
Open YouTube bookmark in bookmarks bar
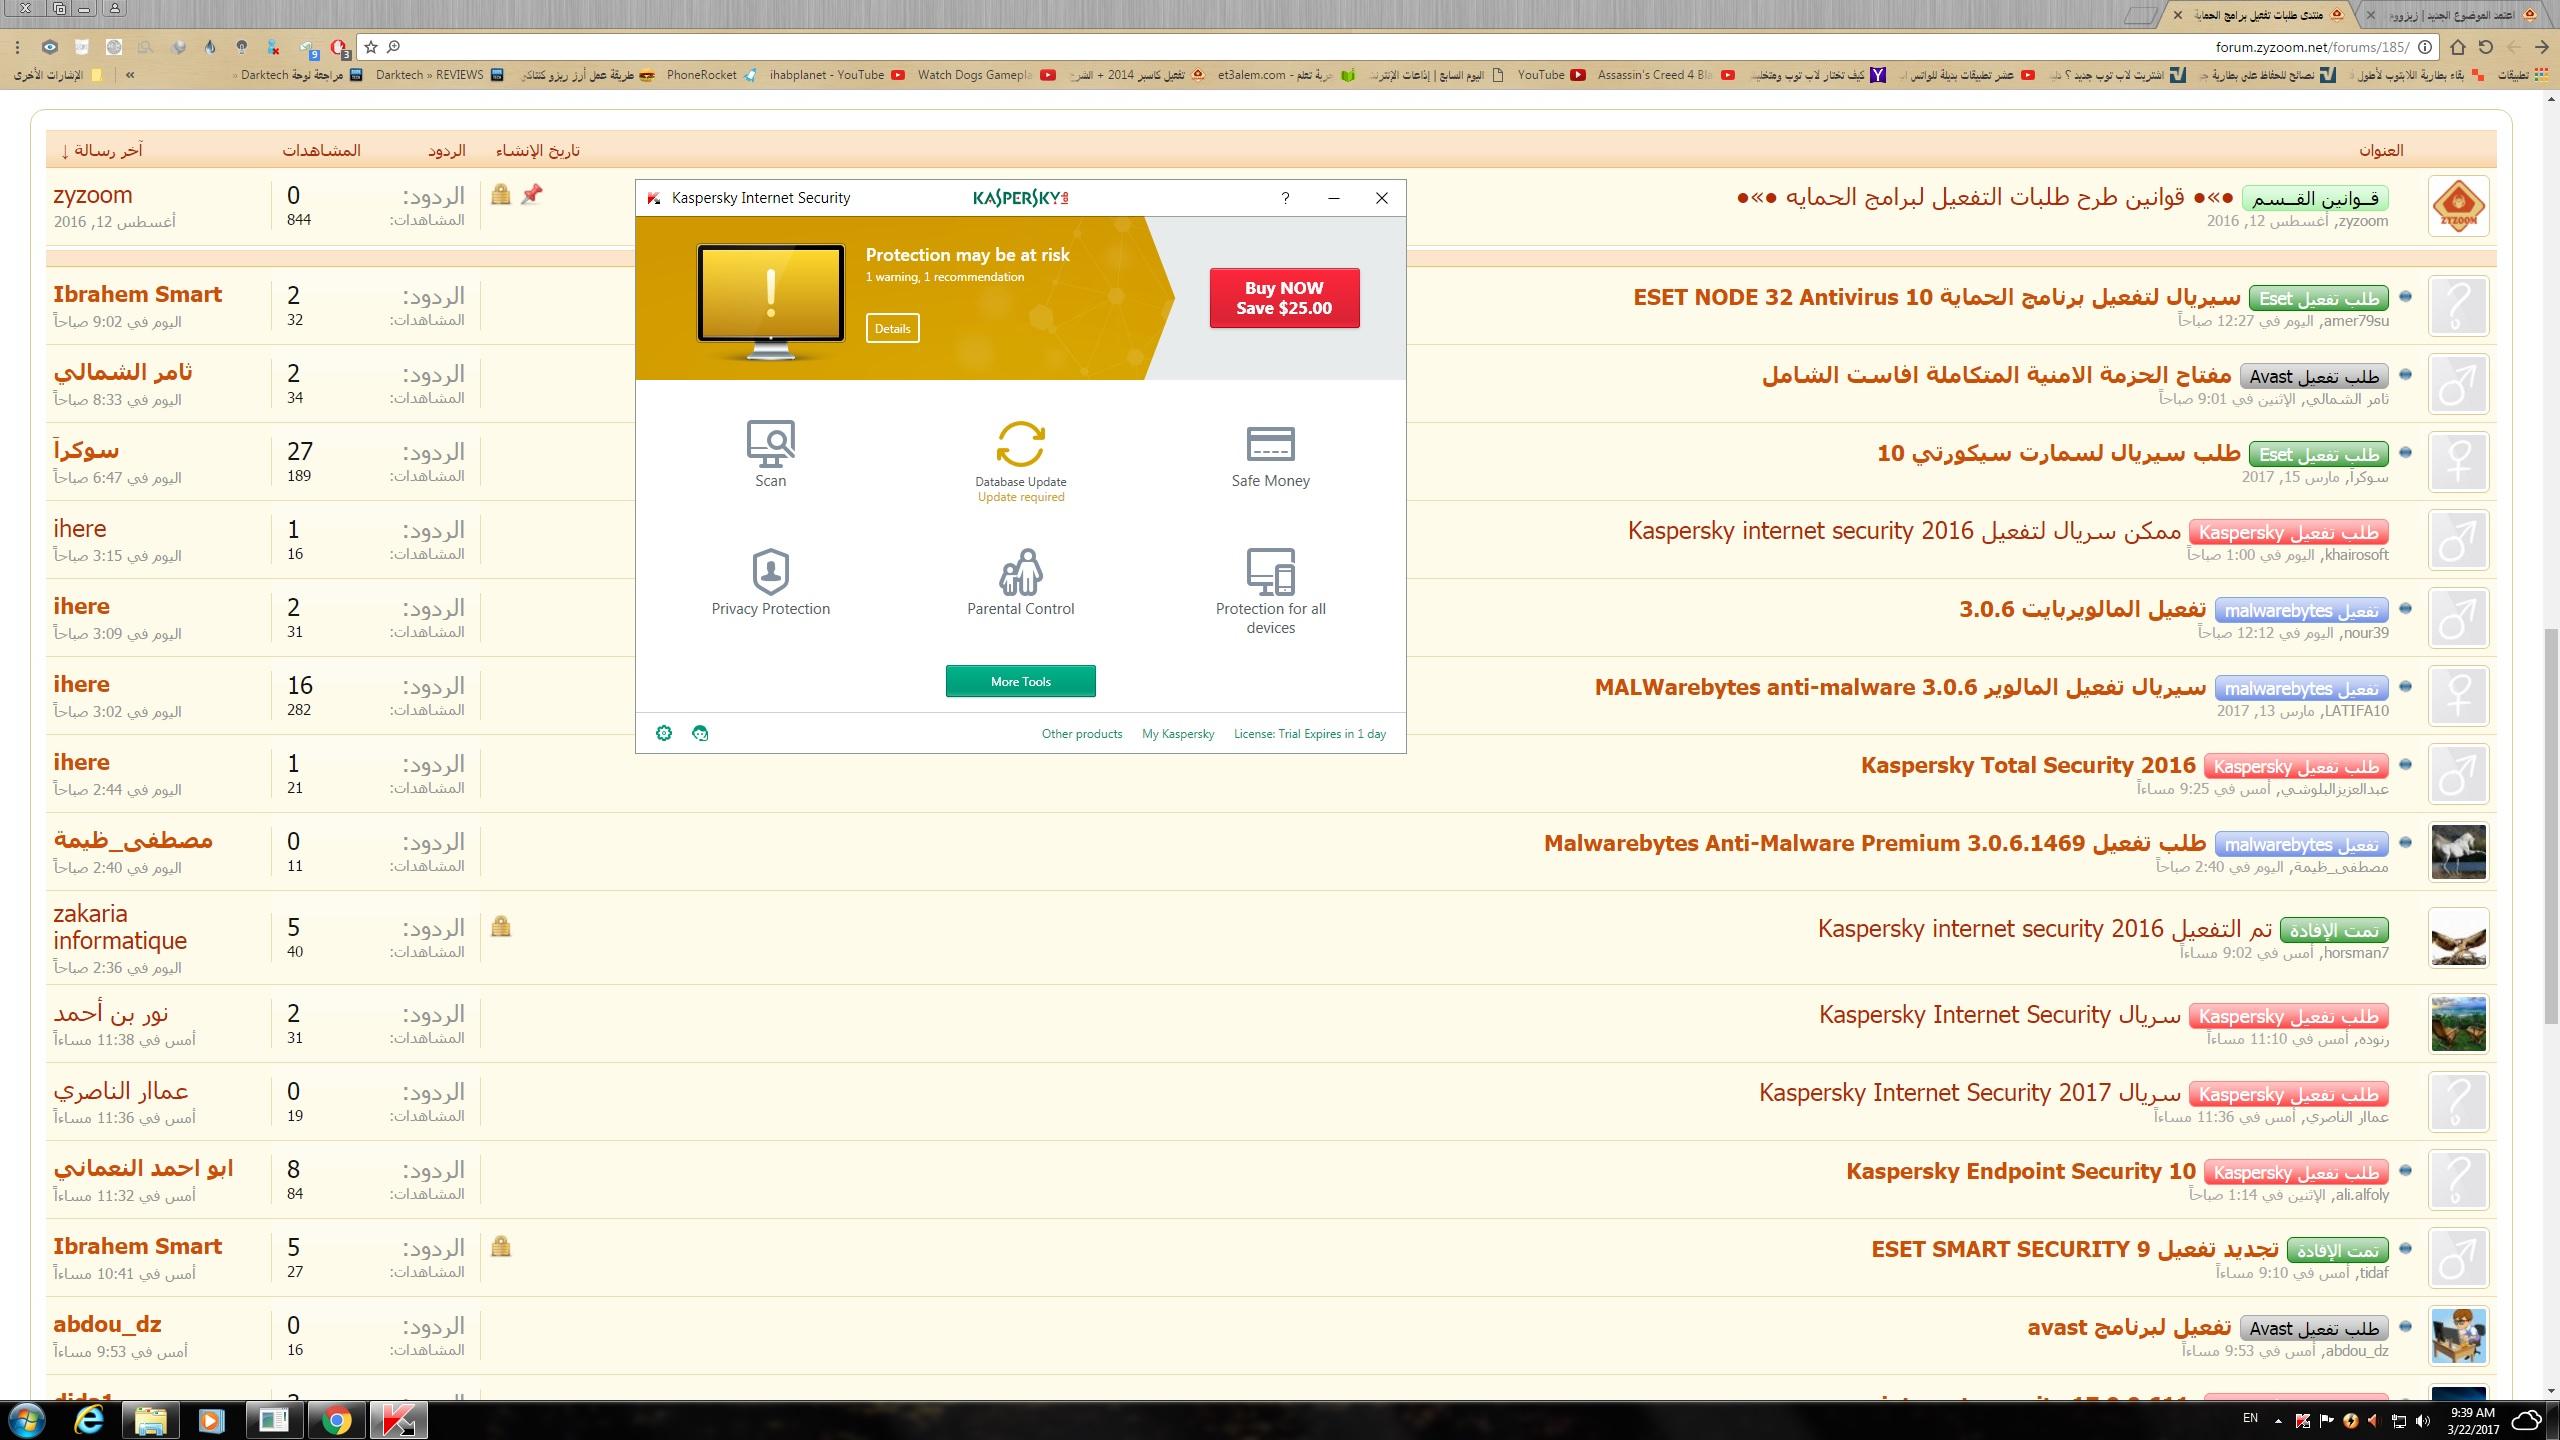[x=1551, y=75]
